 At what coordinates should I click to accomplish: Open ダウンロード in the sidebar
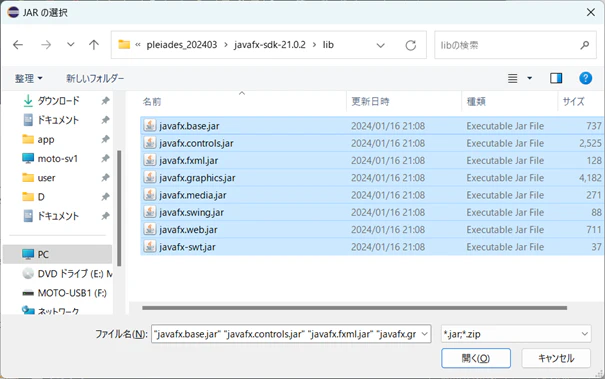58,101
